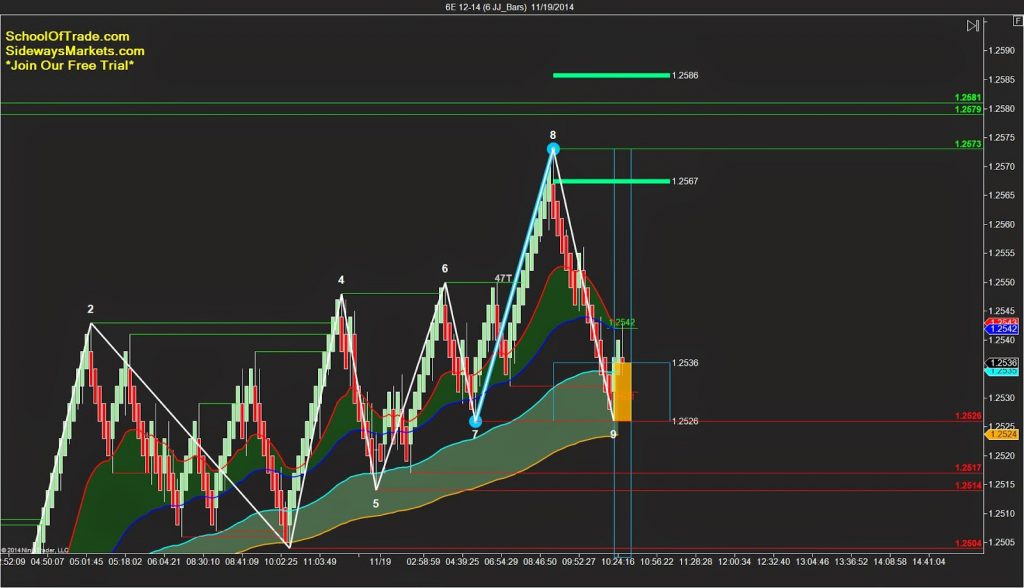Click the SchoolOfTrade.com text
Image resolution: width=1024 pixels, height=588 pixels.
click(x=67, y=37)
